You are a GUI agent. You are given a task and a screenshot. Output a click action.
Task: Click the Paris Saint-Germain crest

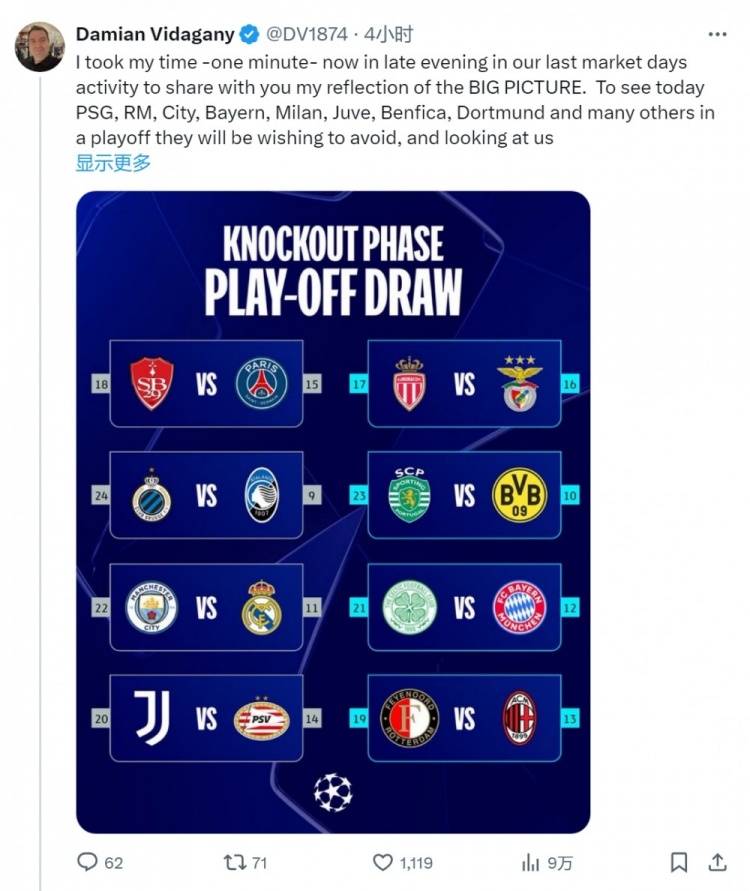point(261,384)
